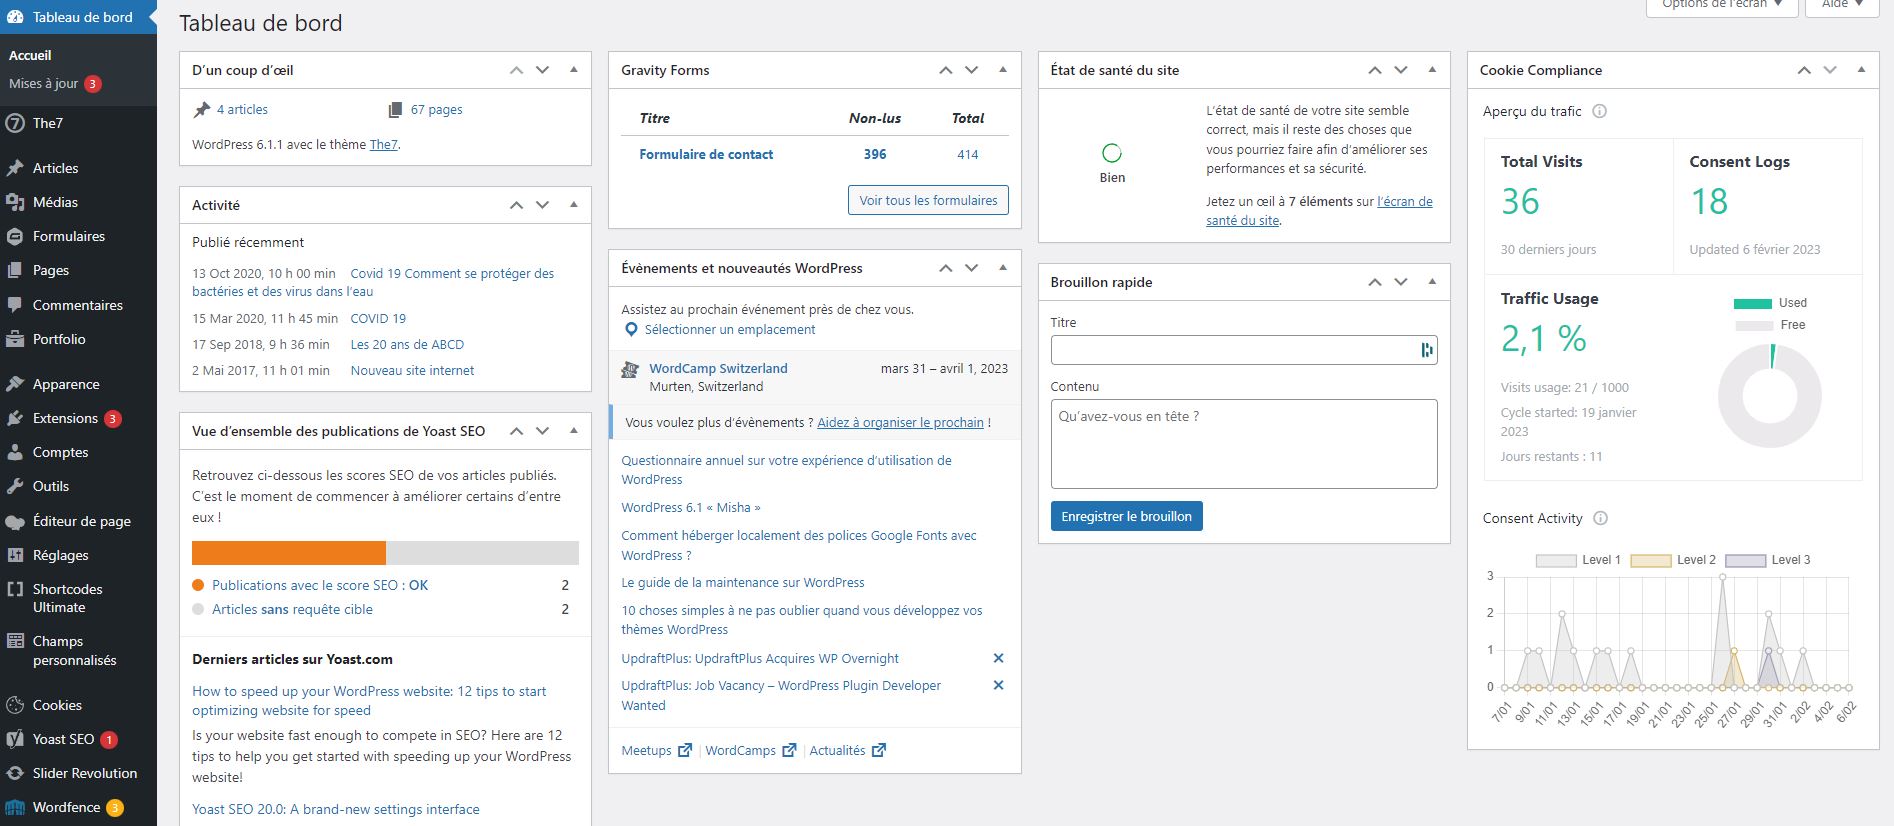
Task: Collapse the D'un coup d'œil widget
Action: 573,70
